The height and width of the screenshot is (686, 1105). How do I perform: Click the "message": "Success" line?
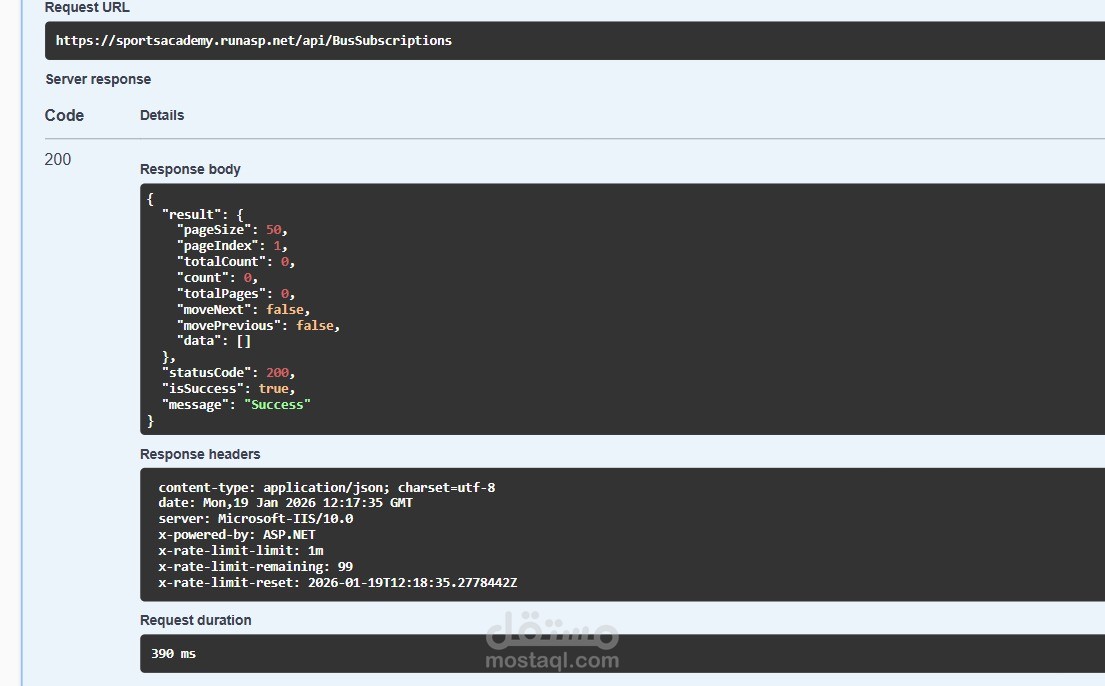pyautogui.click(x=236, y=405)
